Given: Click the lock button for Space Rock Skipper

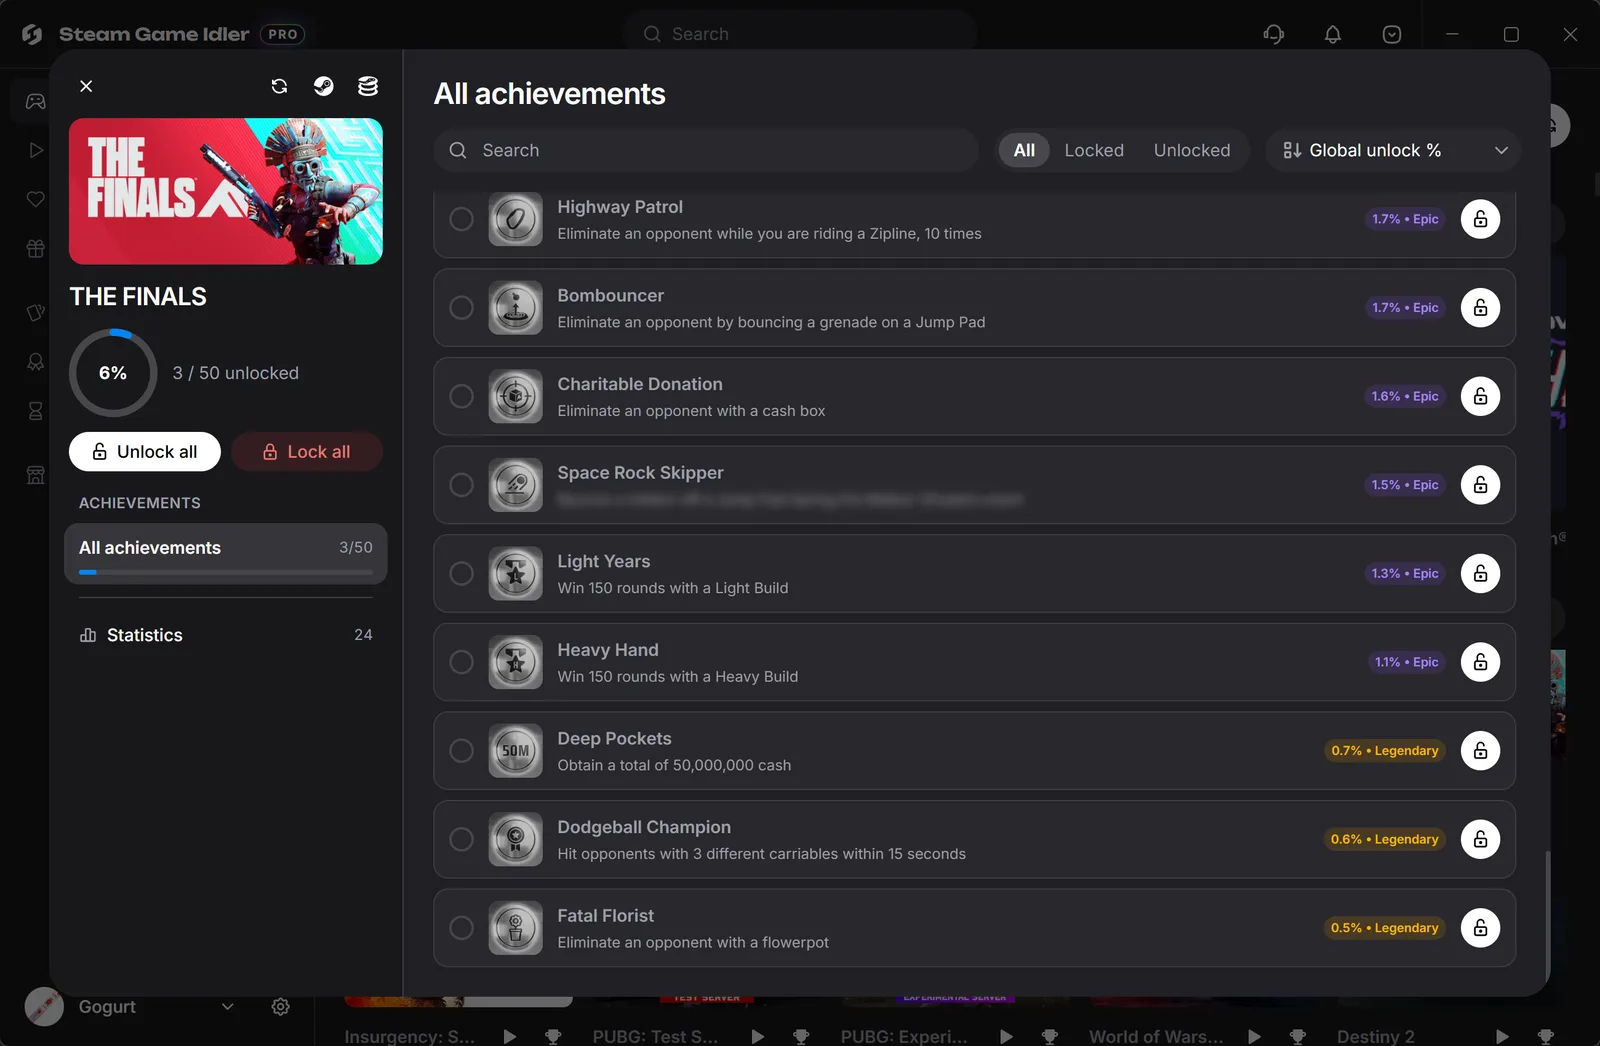Looking at the screenshot, I should click(x=1480, y=485).
